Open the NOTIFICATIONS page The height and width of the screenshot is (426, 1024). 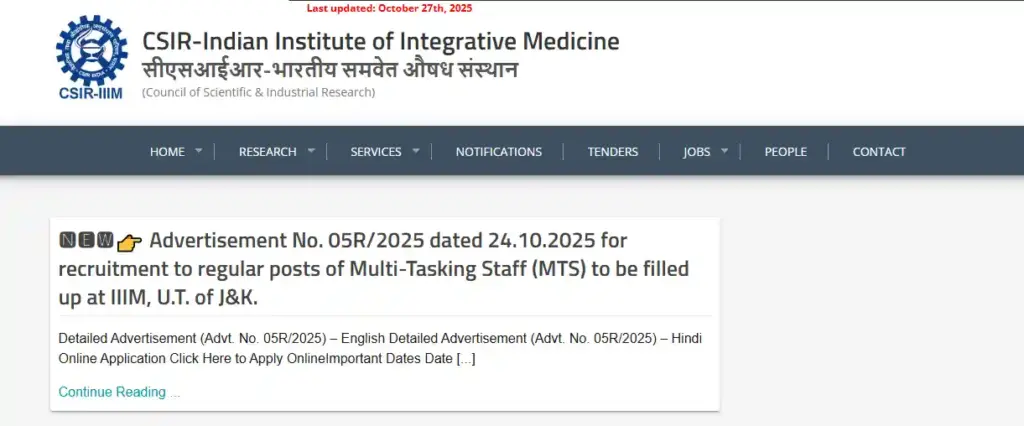pyautogui.click(x=498, y=152)
